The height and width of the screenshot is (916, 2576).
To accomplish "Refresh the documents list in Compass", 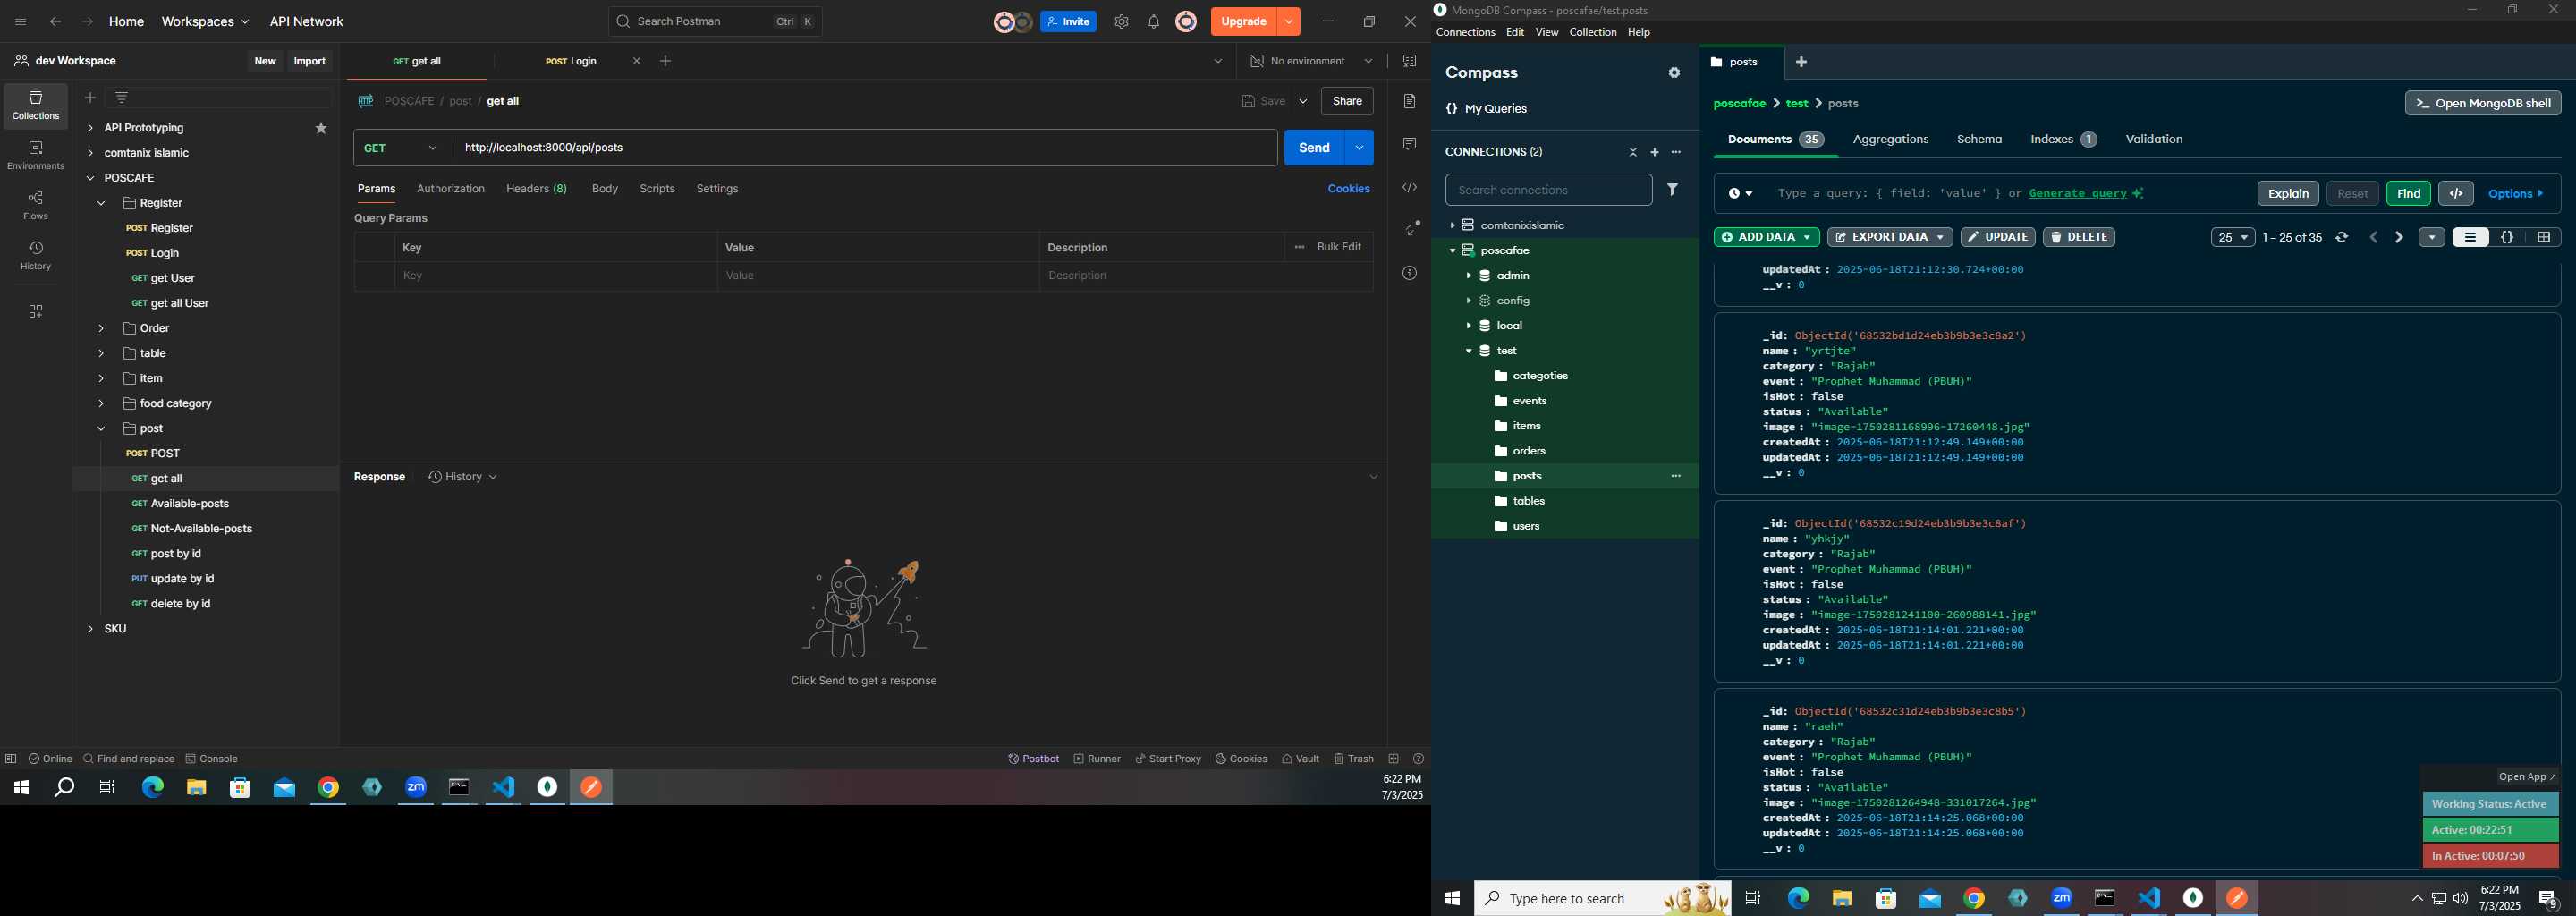I will pyautogui.click(x=2341, y=237).
